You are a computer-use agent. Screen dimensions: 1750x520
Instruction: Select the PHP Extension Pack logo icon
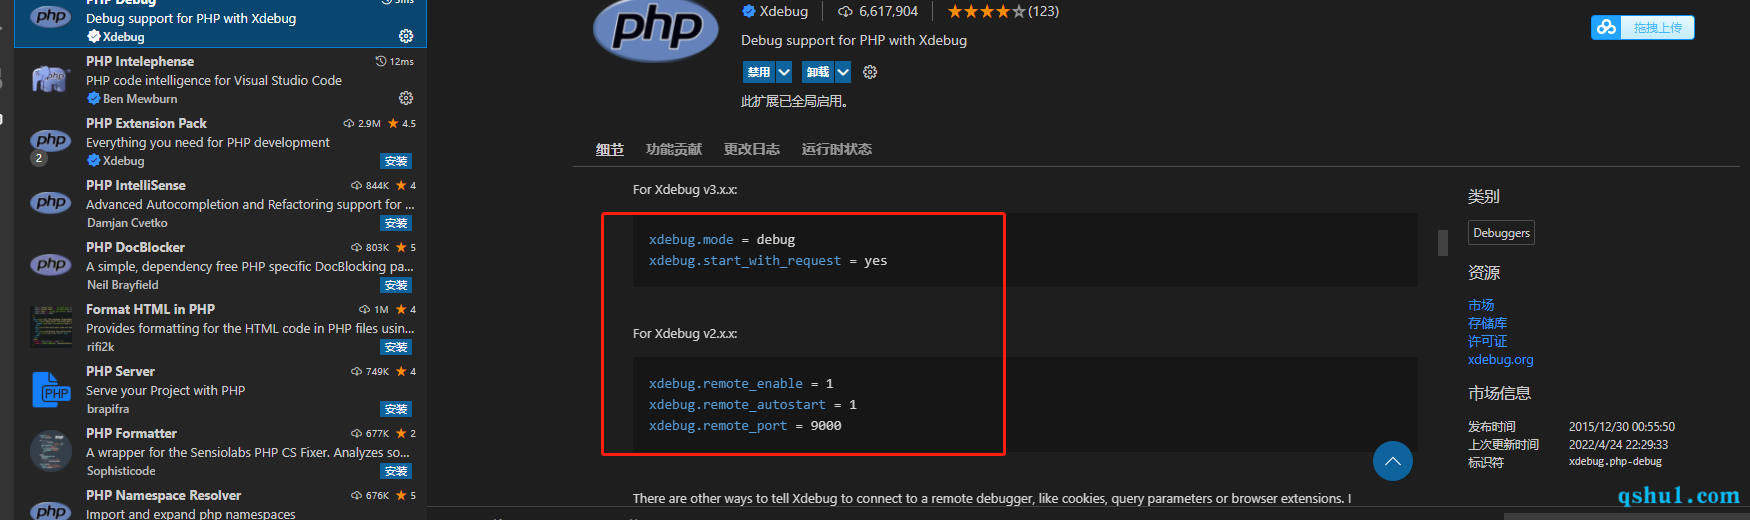(x=51, y=141)
